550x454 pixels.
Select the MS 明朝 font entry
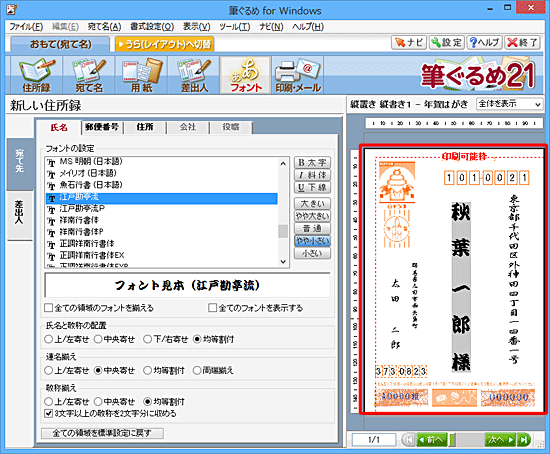tap(162, 162)
